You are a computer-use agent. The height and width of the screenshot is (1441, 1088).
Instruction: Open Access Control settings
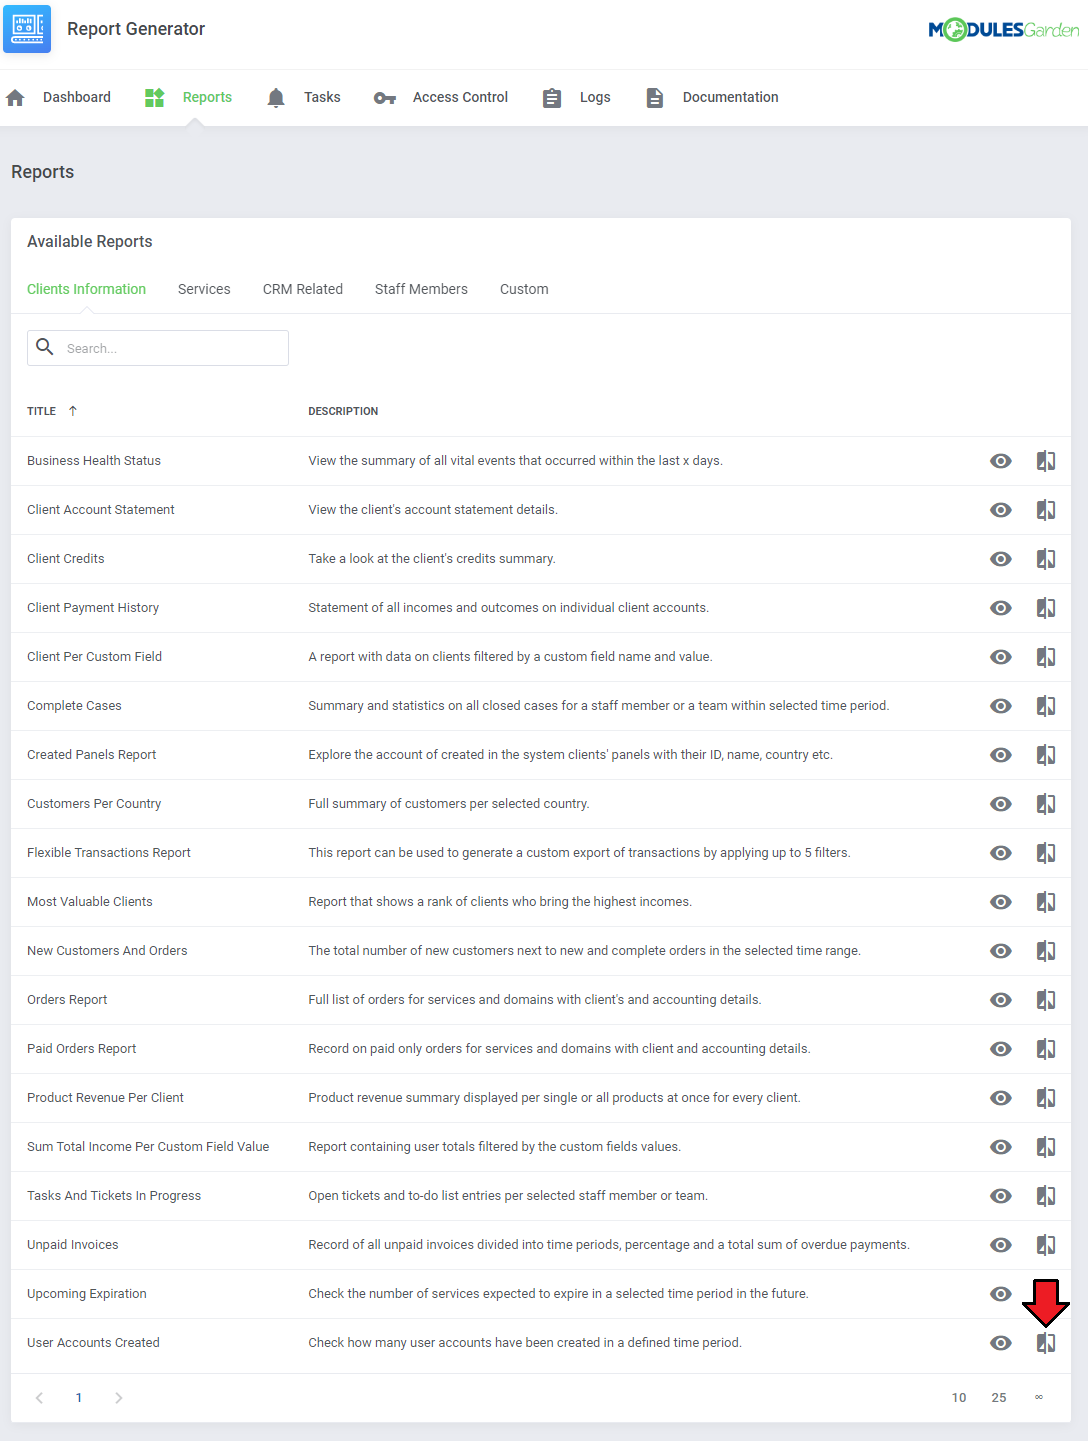441,97
